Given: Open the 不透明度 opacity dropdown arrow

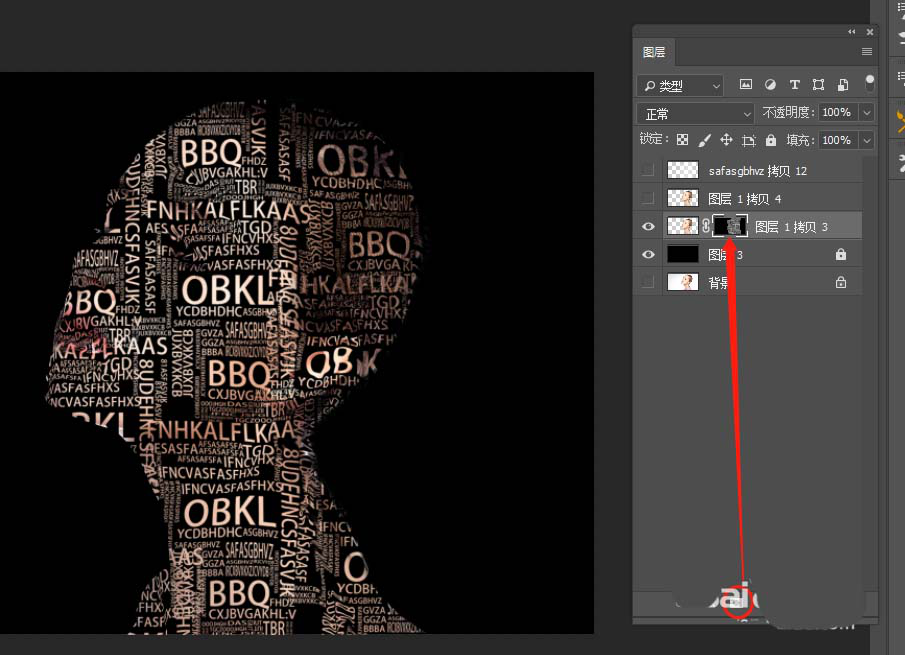Looking at the screenshot, I should (x=866, y=113).
